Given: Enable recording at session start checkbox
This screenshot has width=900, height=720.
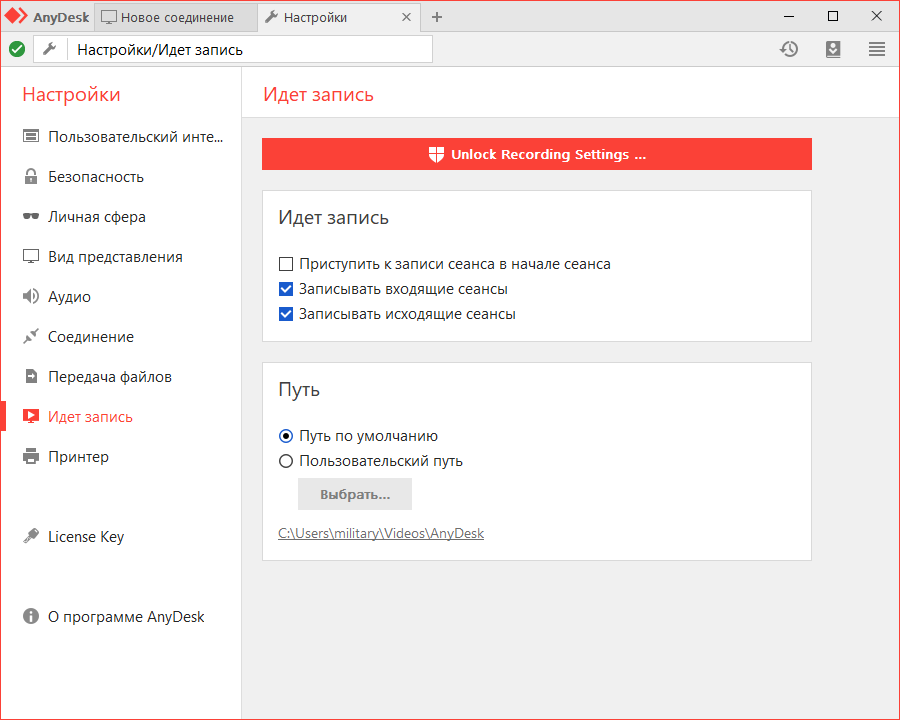Looking at the screenshot, I should coord(286,264).
